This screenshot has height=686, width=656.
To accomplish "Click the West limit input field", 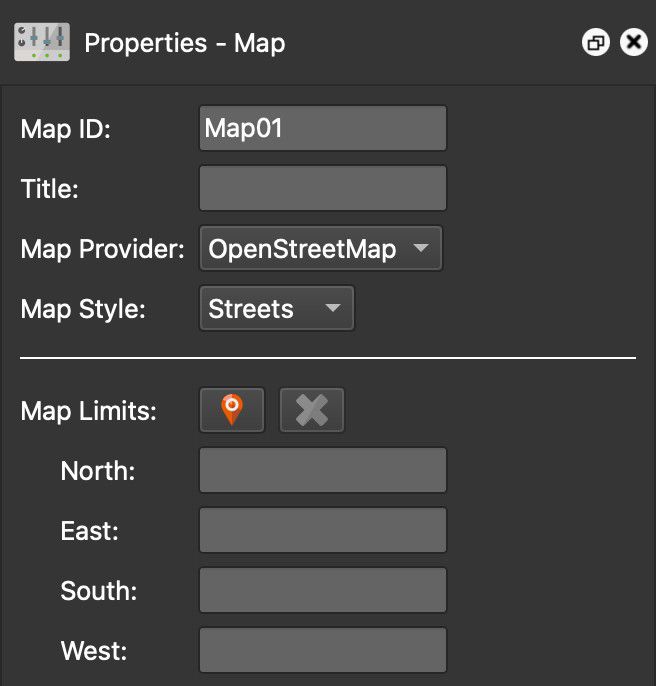I will 323,650.
